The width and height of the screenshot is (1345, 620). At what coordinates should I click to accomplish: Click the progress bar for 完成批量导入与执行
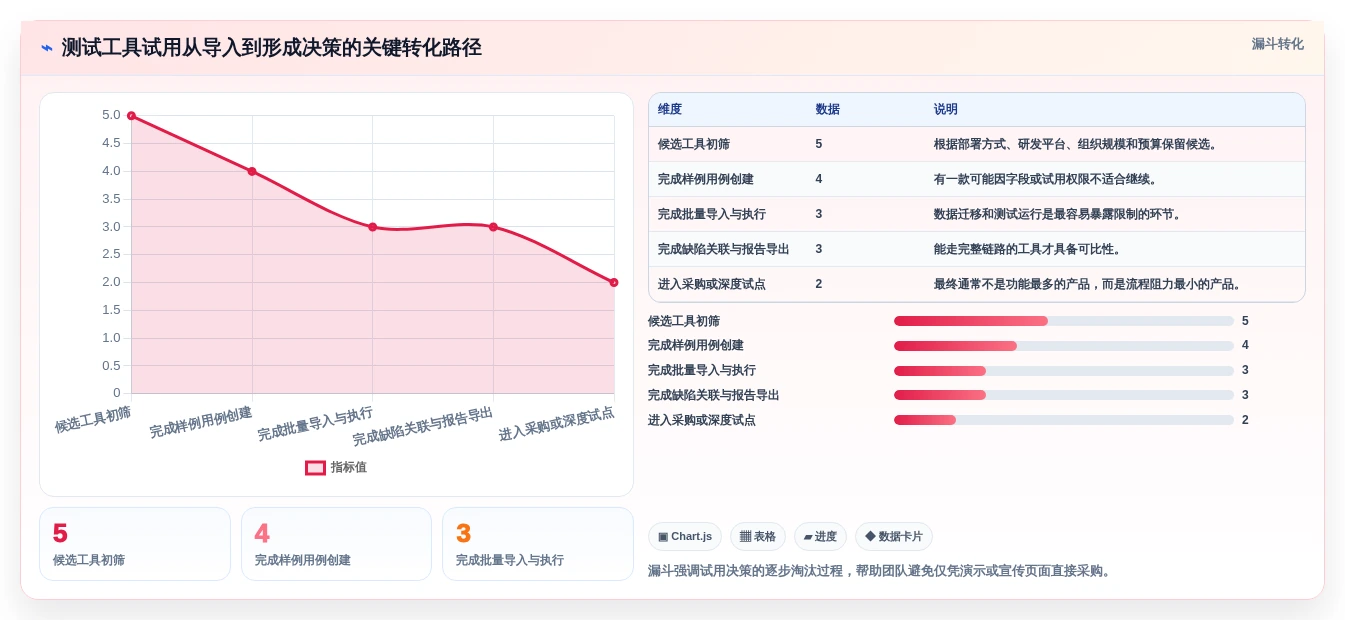pyautogui.click(x=1064, y=370)
